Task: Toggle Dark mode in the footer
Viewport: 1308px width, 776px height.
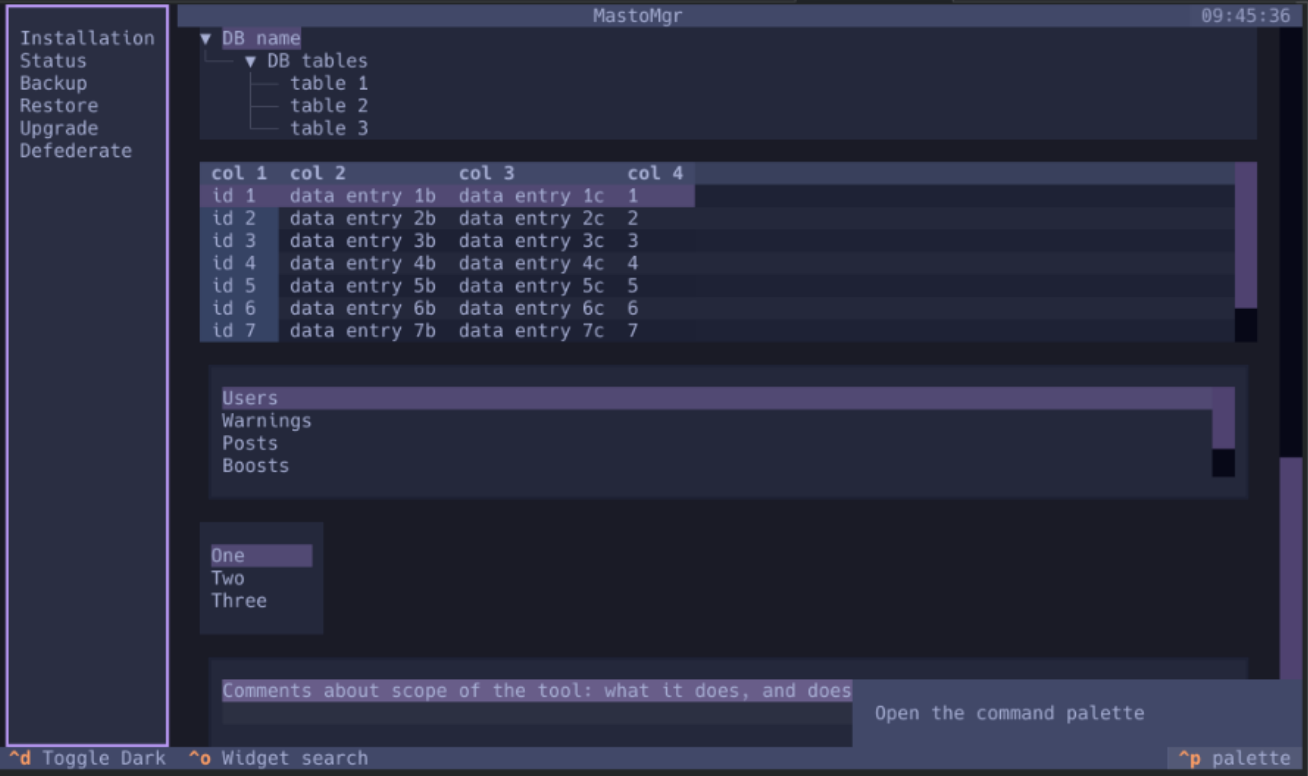Action: pyautogui.click(x=88, y=758)
